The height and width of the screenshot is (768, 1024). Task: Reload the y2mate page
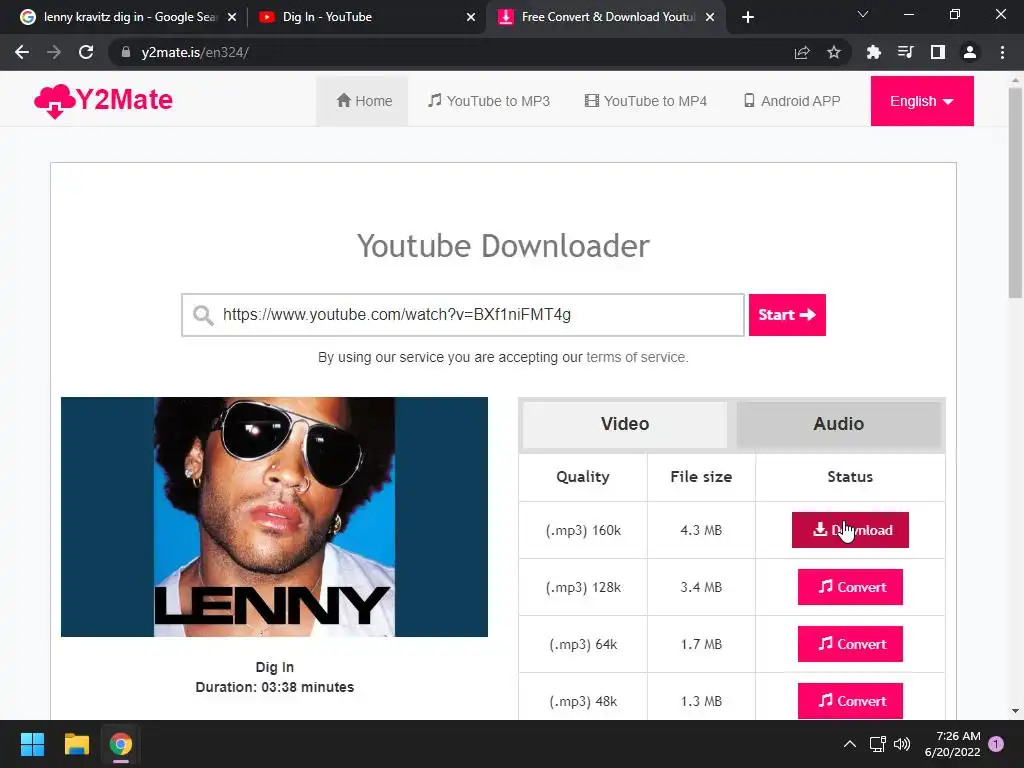point(86,52)
